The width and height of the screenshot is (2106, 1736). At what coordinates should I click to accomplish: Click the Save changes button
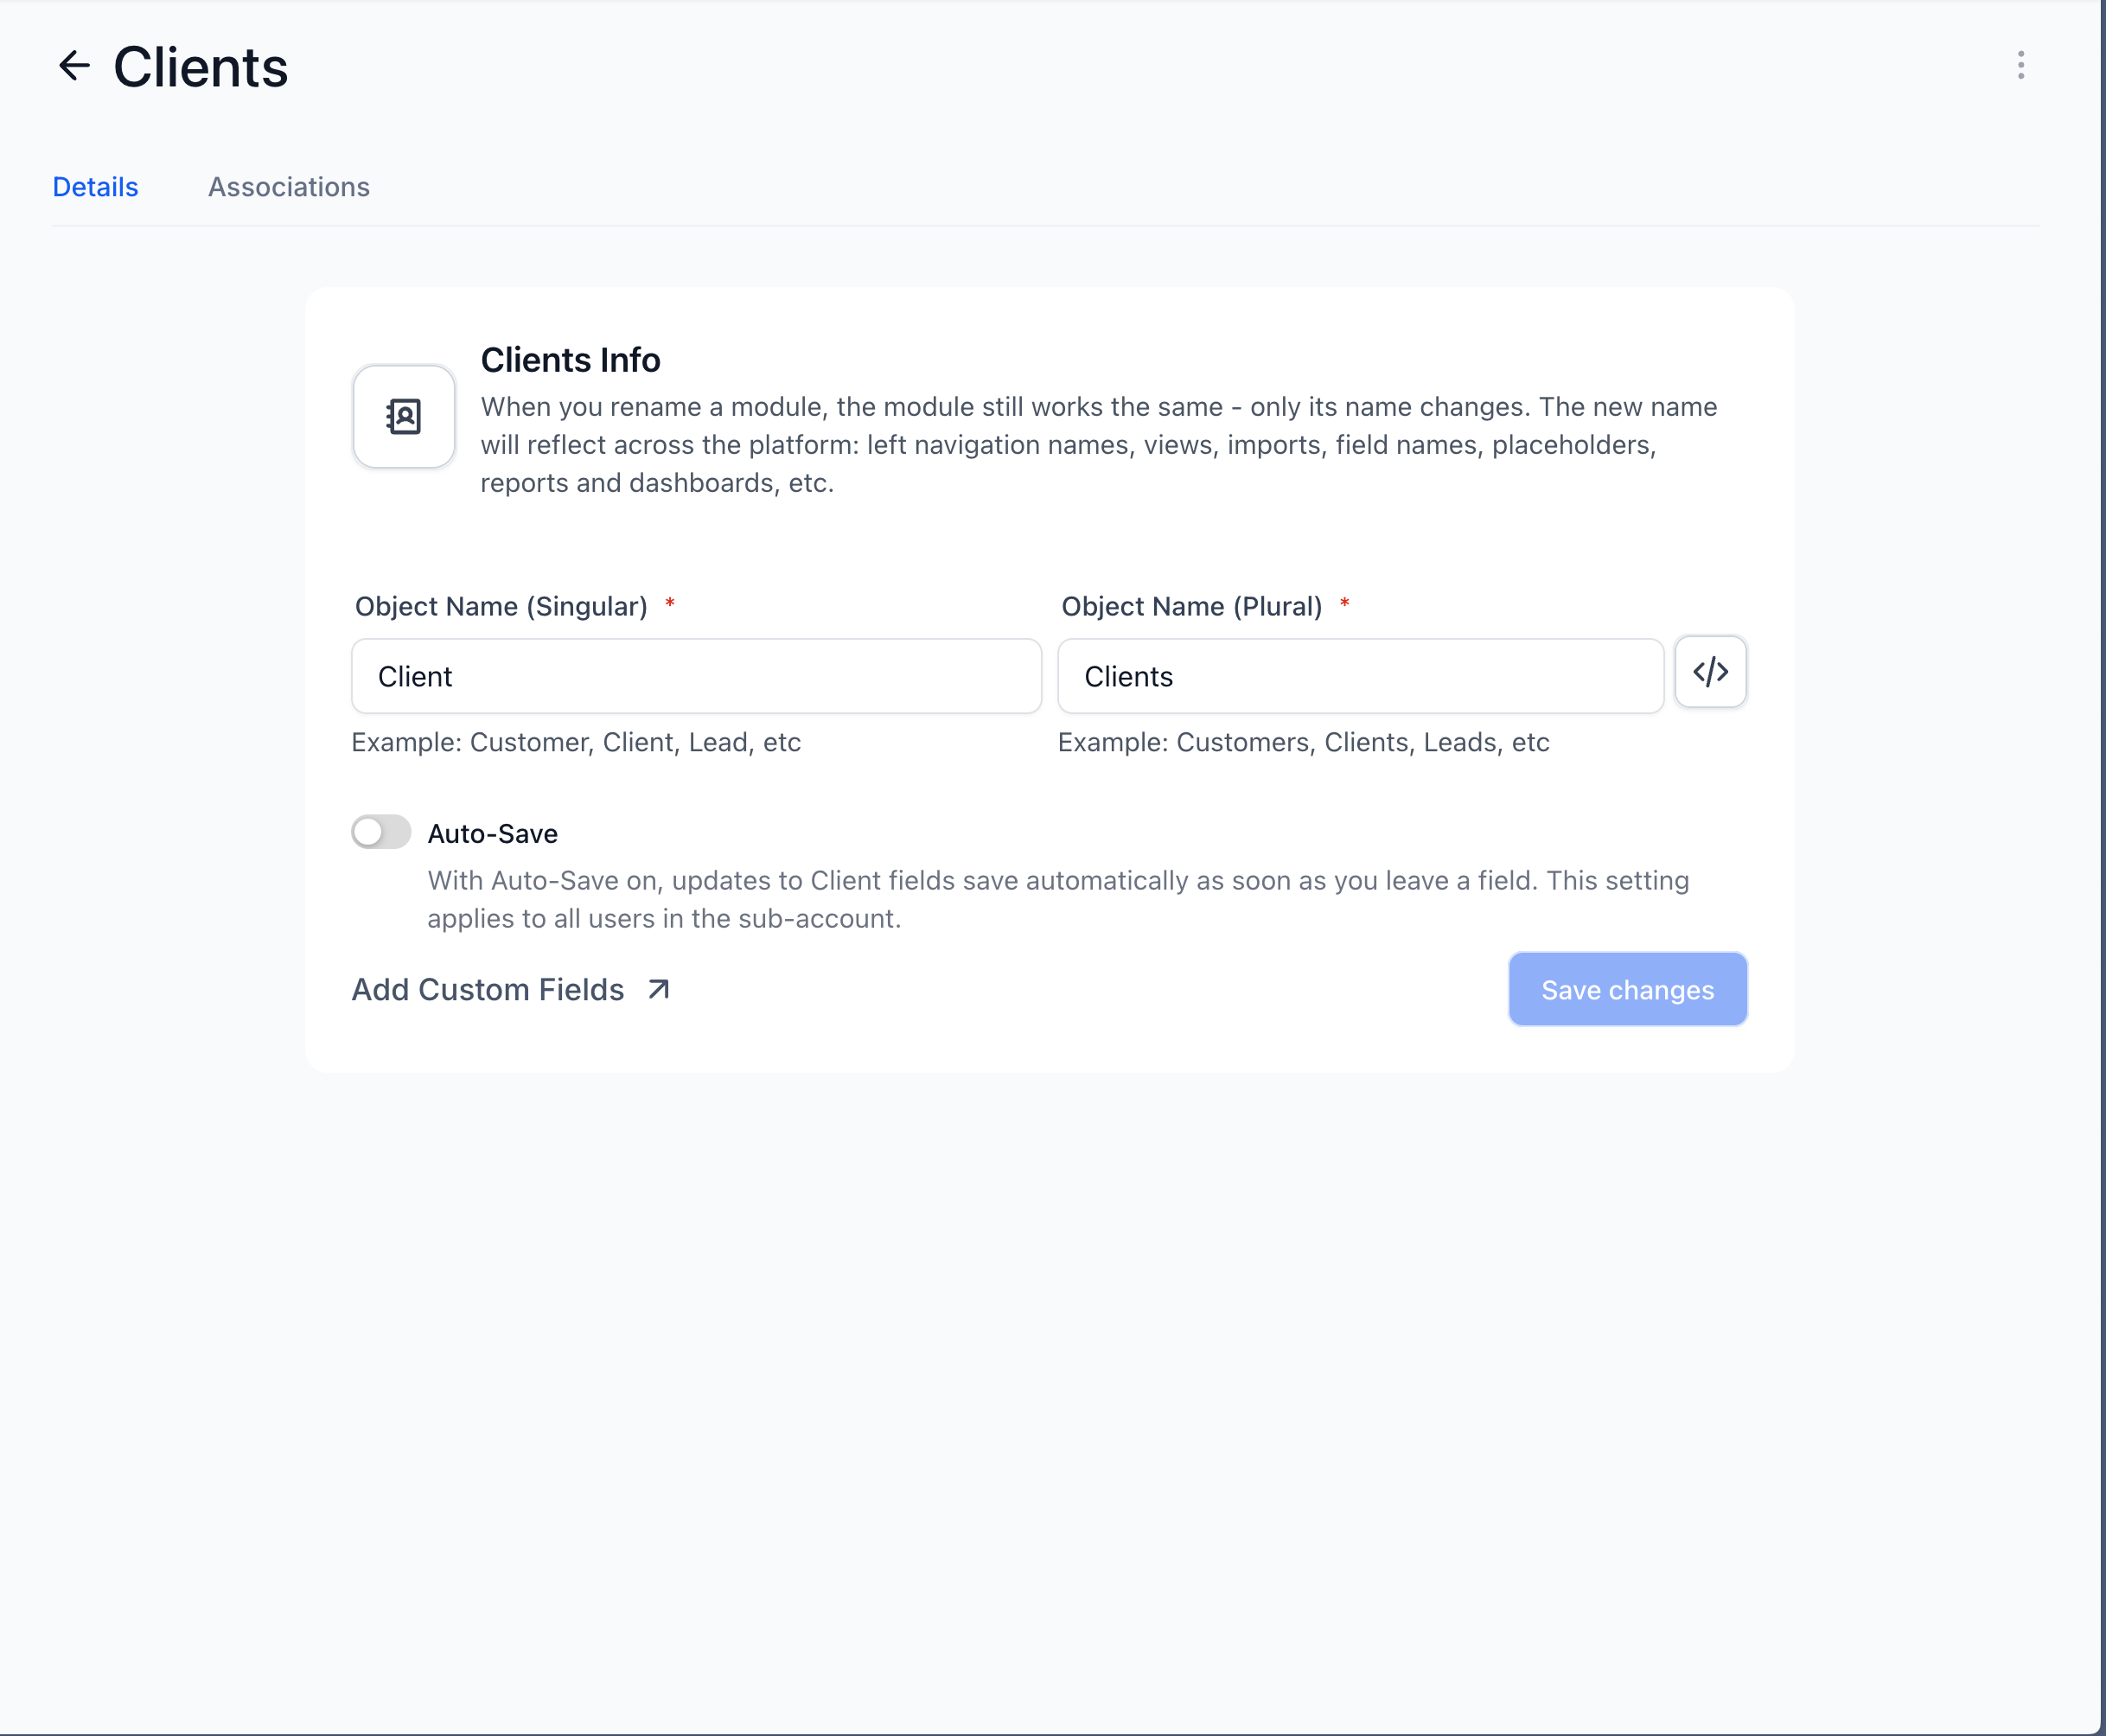(x=1627, y=989)
